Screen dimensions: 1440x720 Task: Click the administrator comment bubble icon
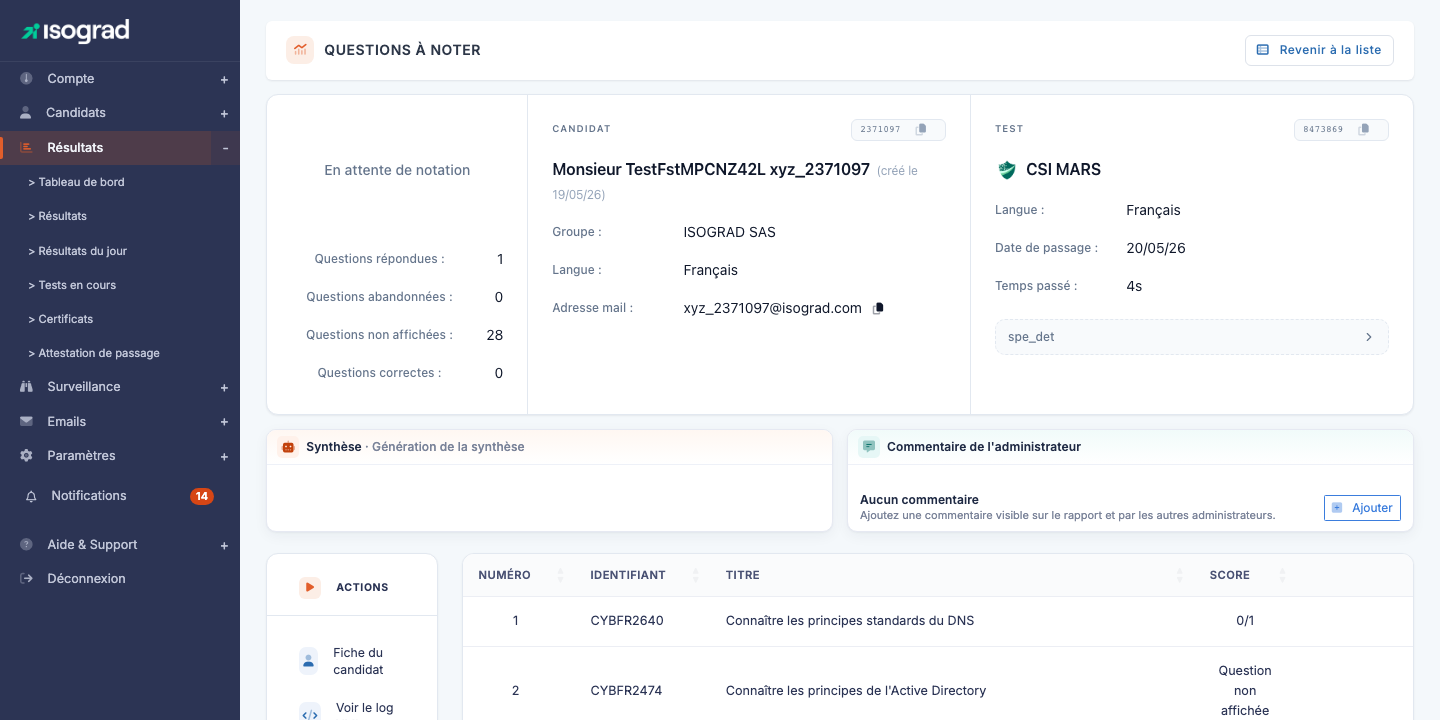click(869, 447)
